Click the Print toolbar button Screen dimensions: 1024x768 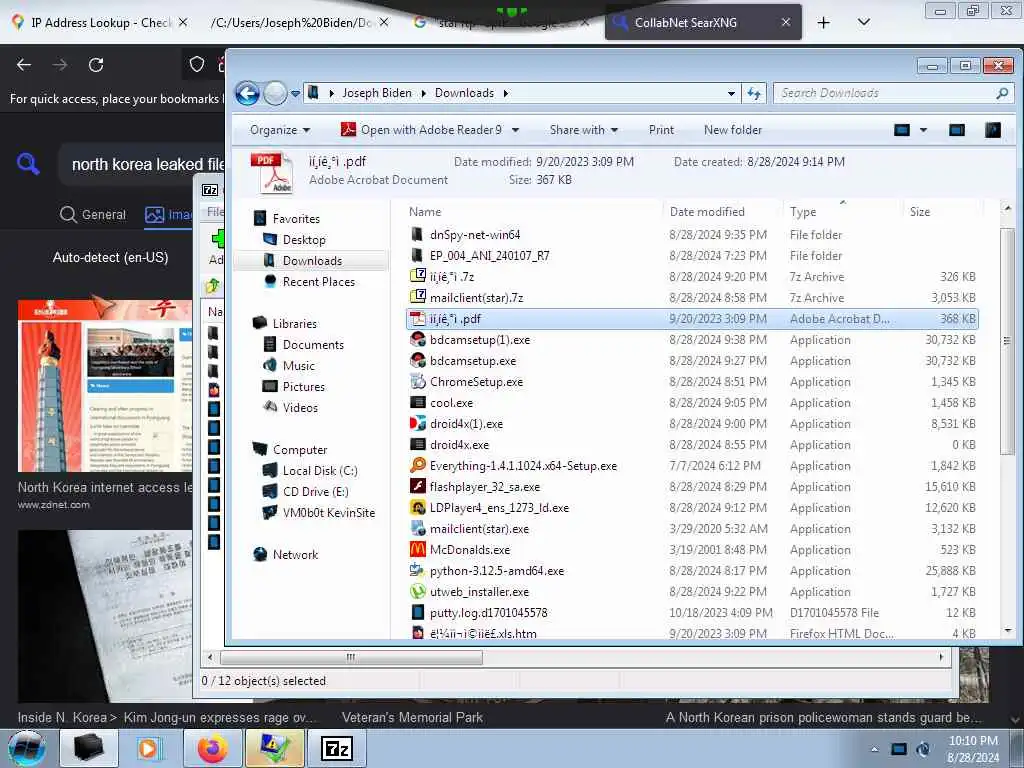[661, 130]
